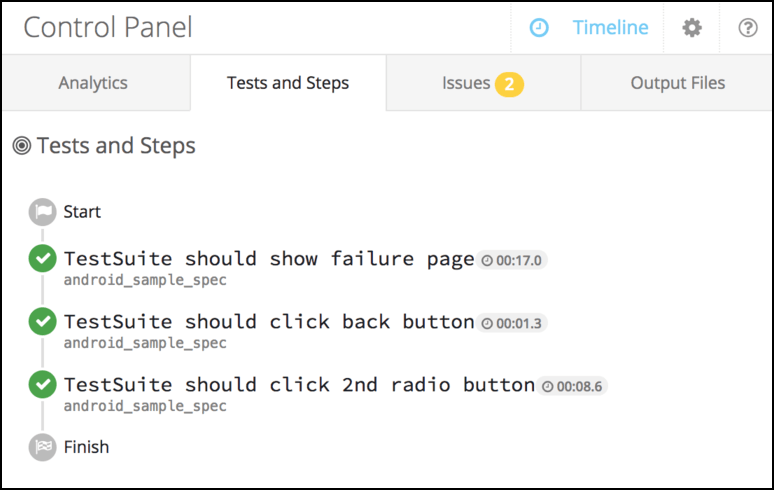Click the Start flag icon
Image resolution: width=774 pixels, height=490 pixels.
point(42,212)
